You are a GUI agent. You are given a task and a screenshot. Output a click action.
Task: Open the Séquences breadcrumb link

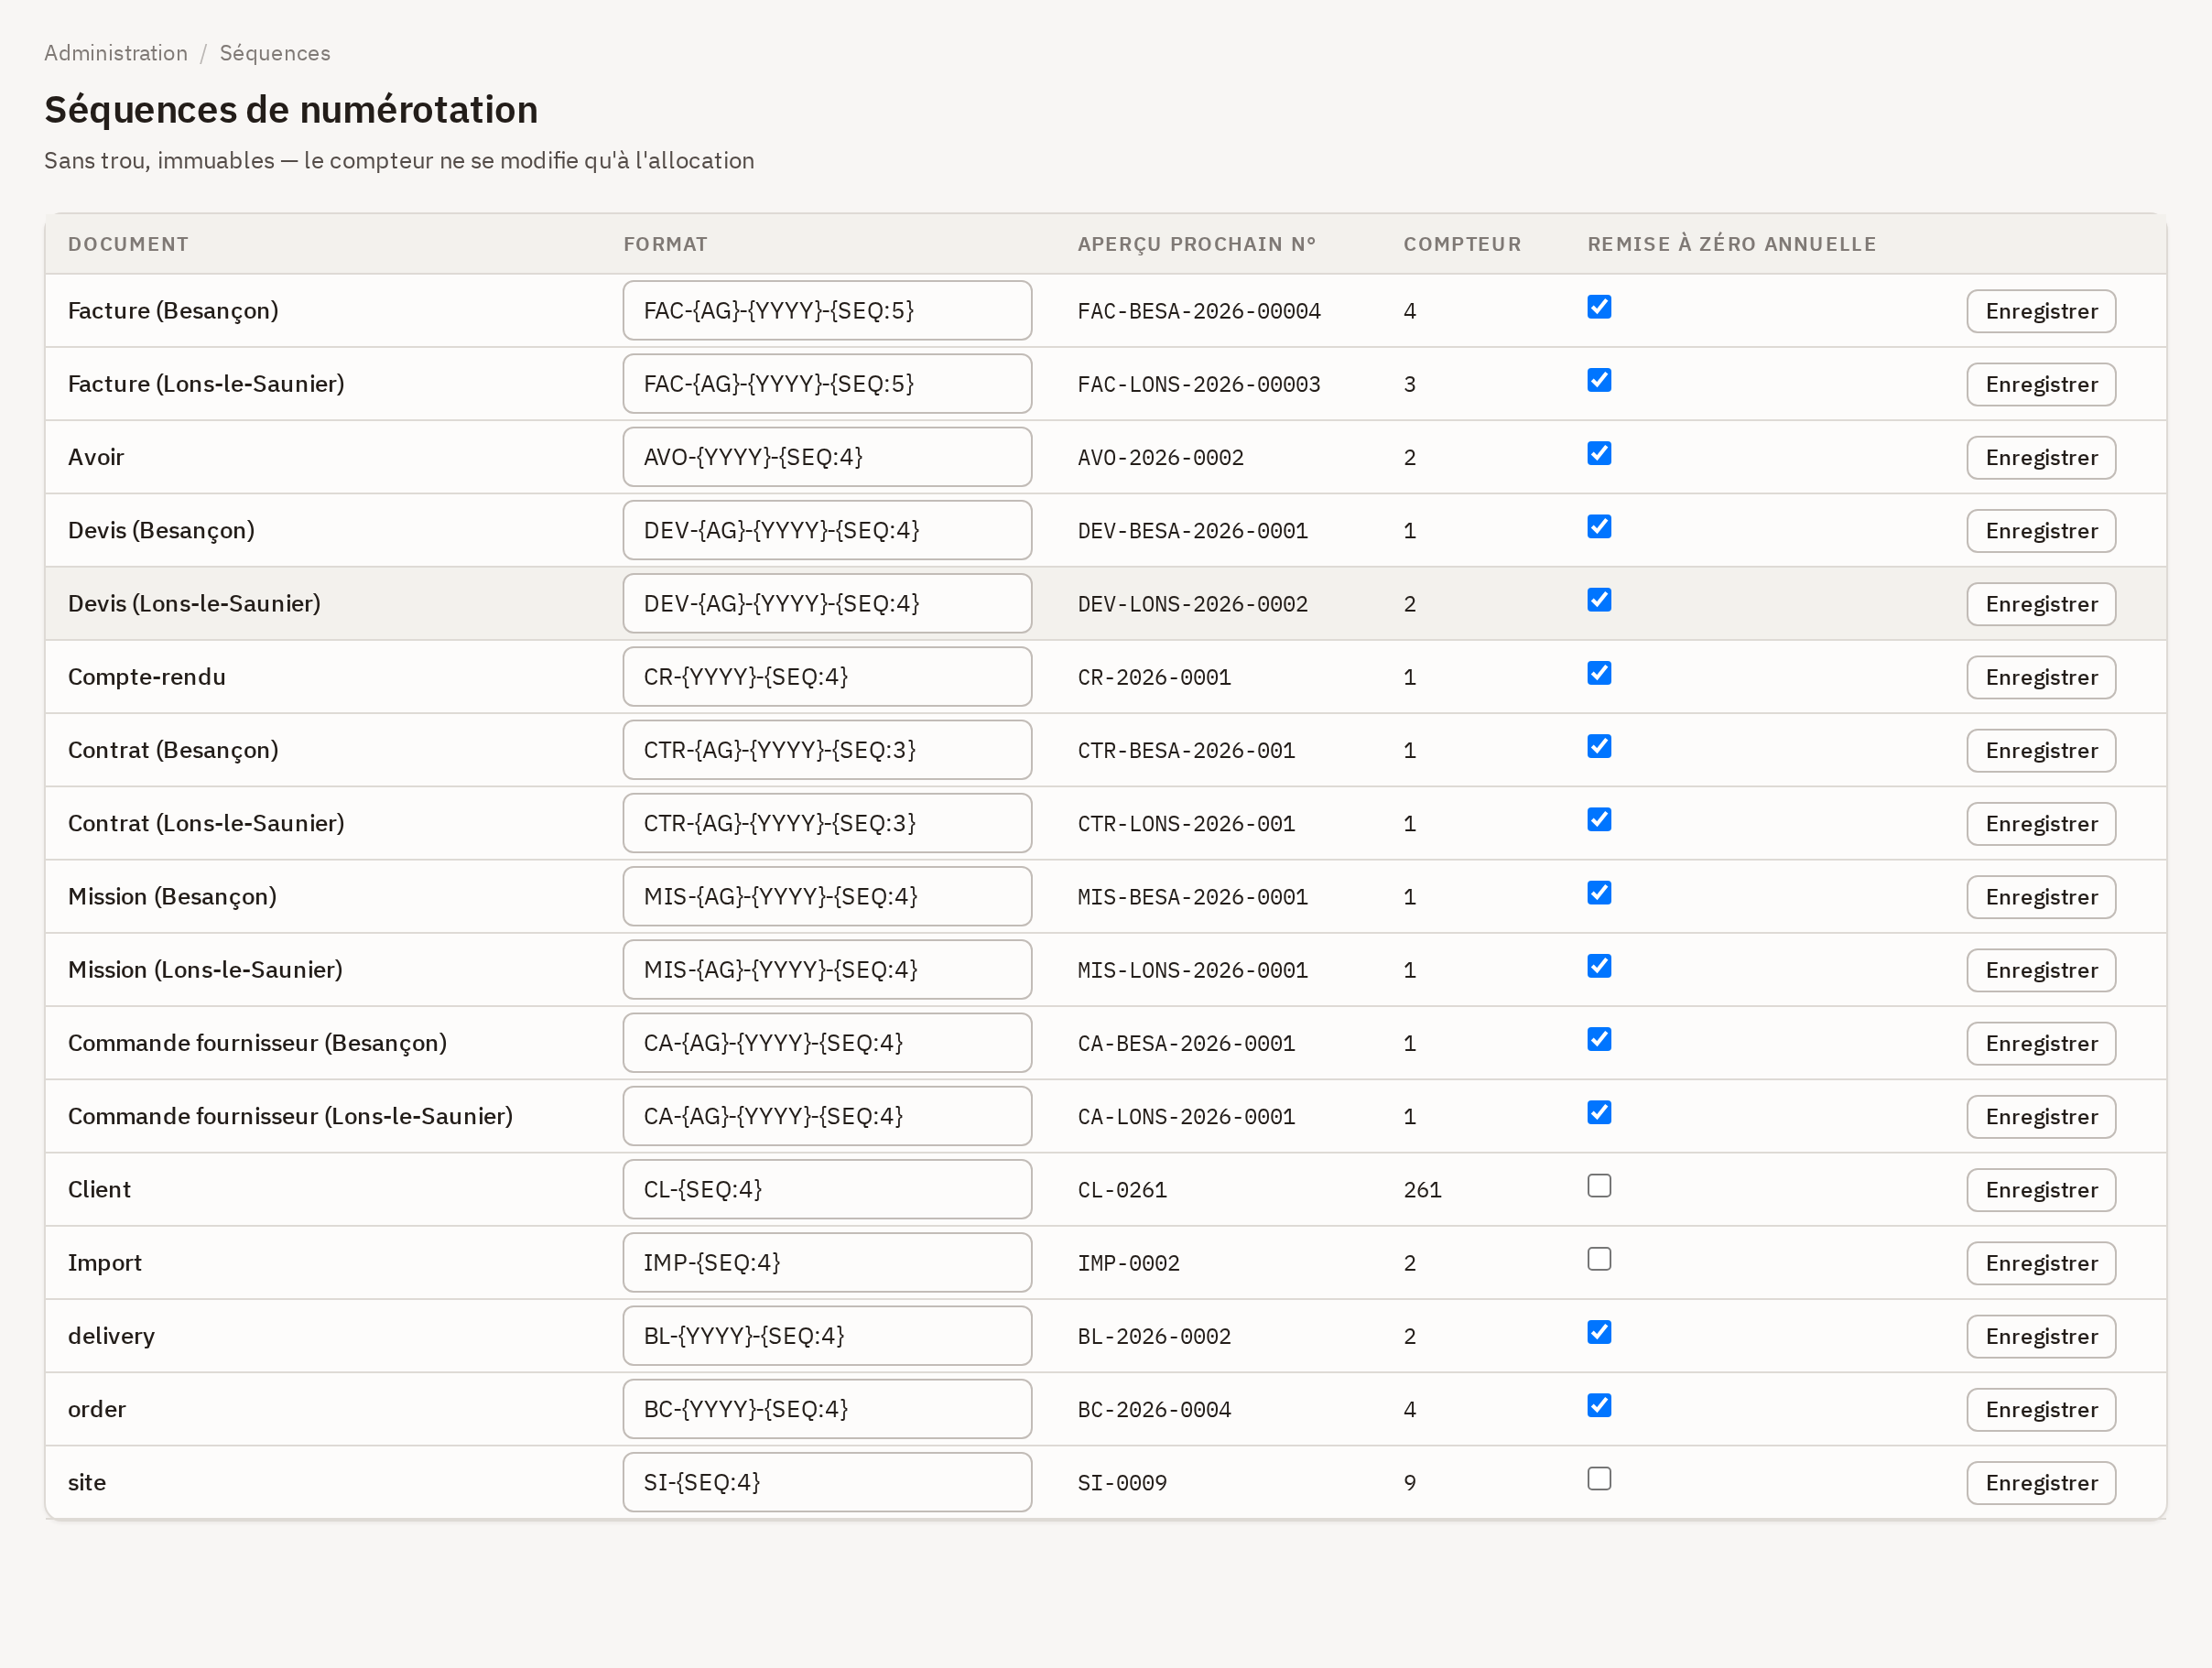275,53
